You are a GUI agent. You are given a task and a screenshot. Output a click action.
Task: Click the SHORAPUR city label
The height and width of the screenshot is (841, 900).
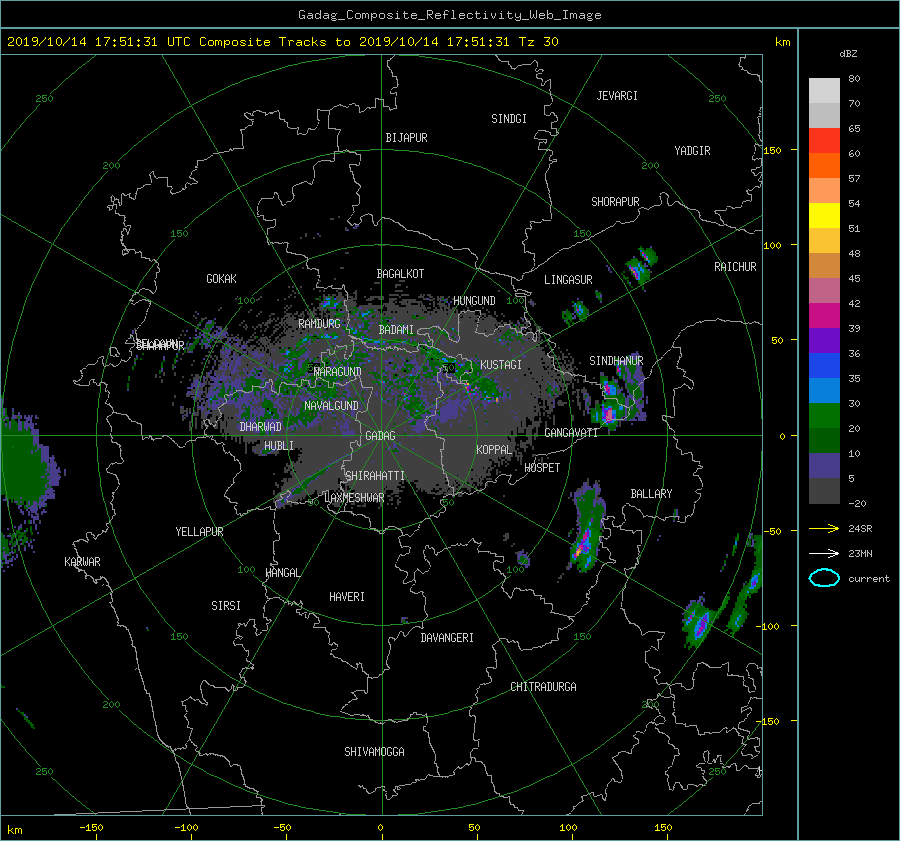click(615, 202)
